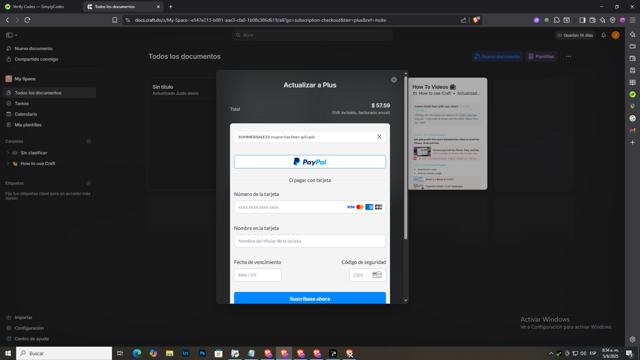This screenshot has height=360, width=640.
Task: Expand the Sin clasificar folder
Action: [8, 153]
